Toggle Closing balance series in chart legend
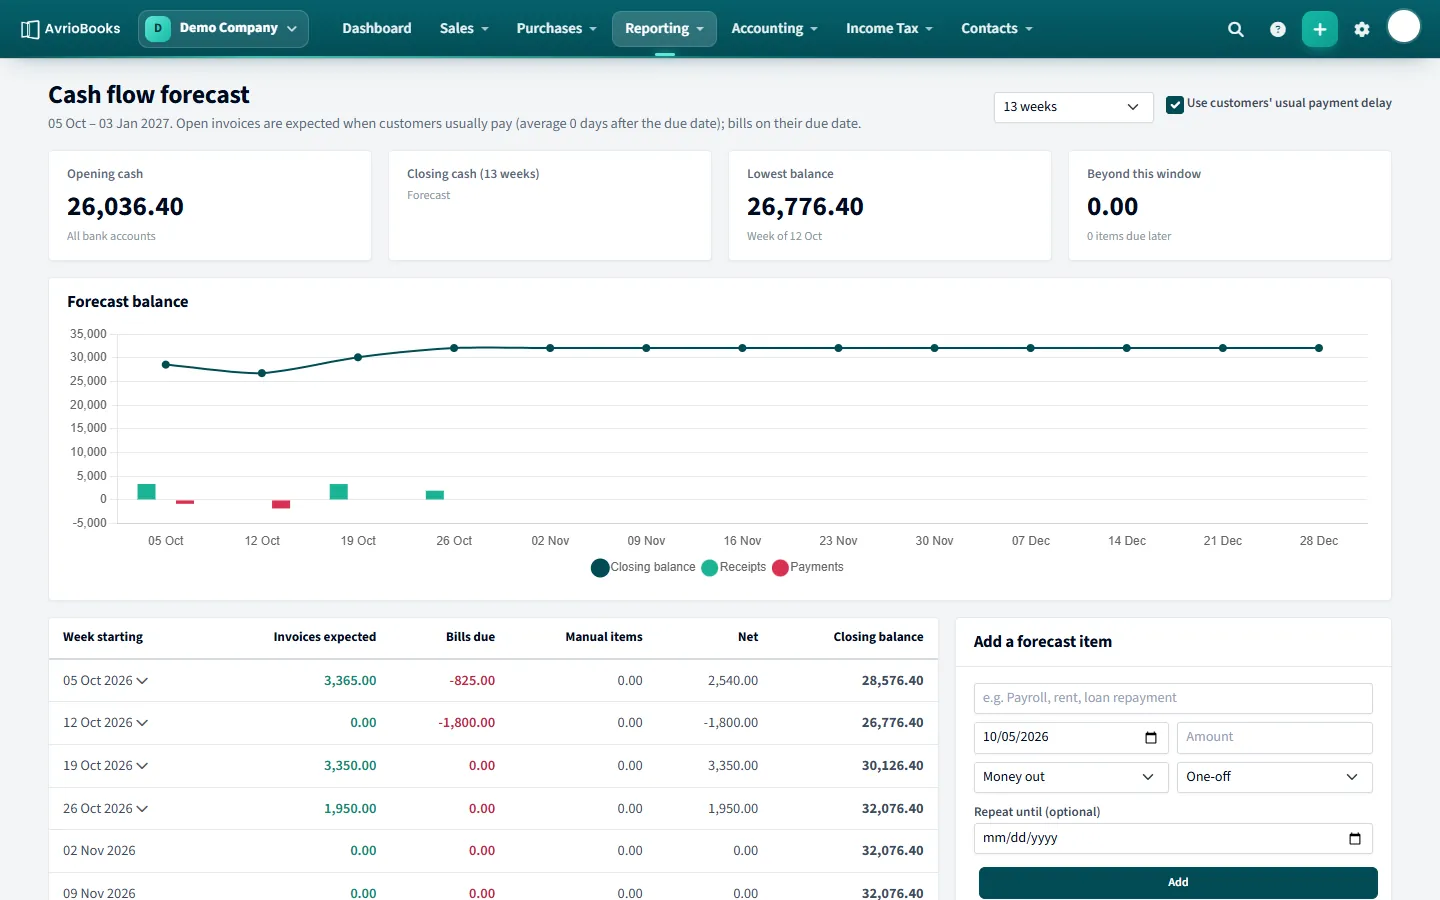Screen dimensions: 1440x900 [x=643, y=567]
